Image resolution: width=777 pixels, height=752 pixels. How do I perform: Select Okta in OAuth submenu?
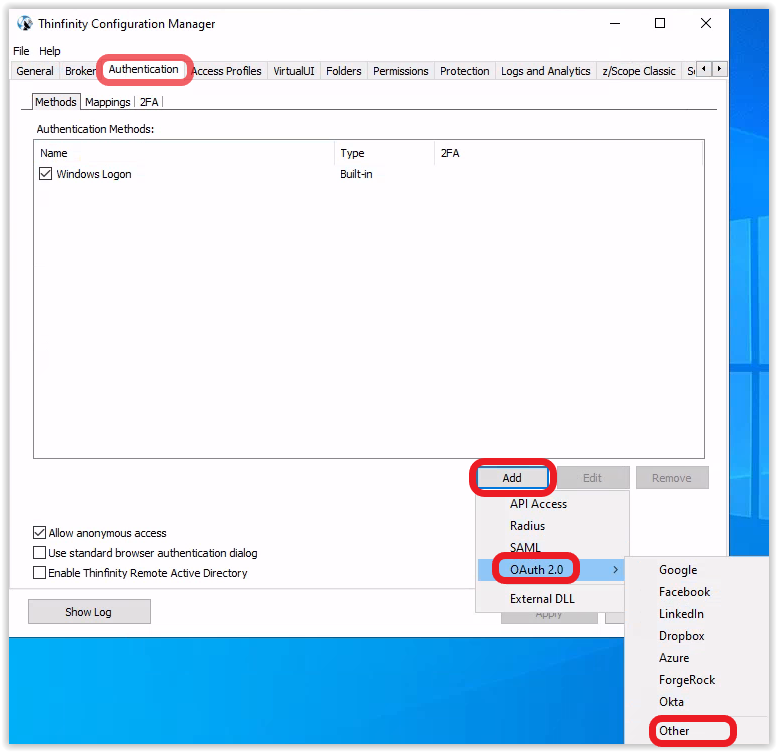[x=697, y=702]
